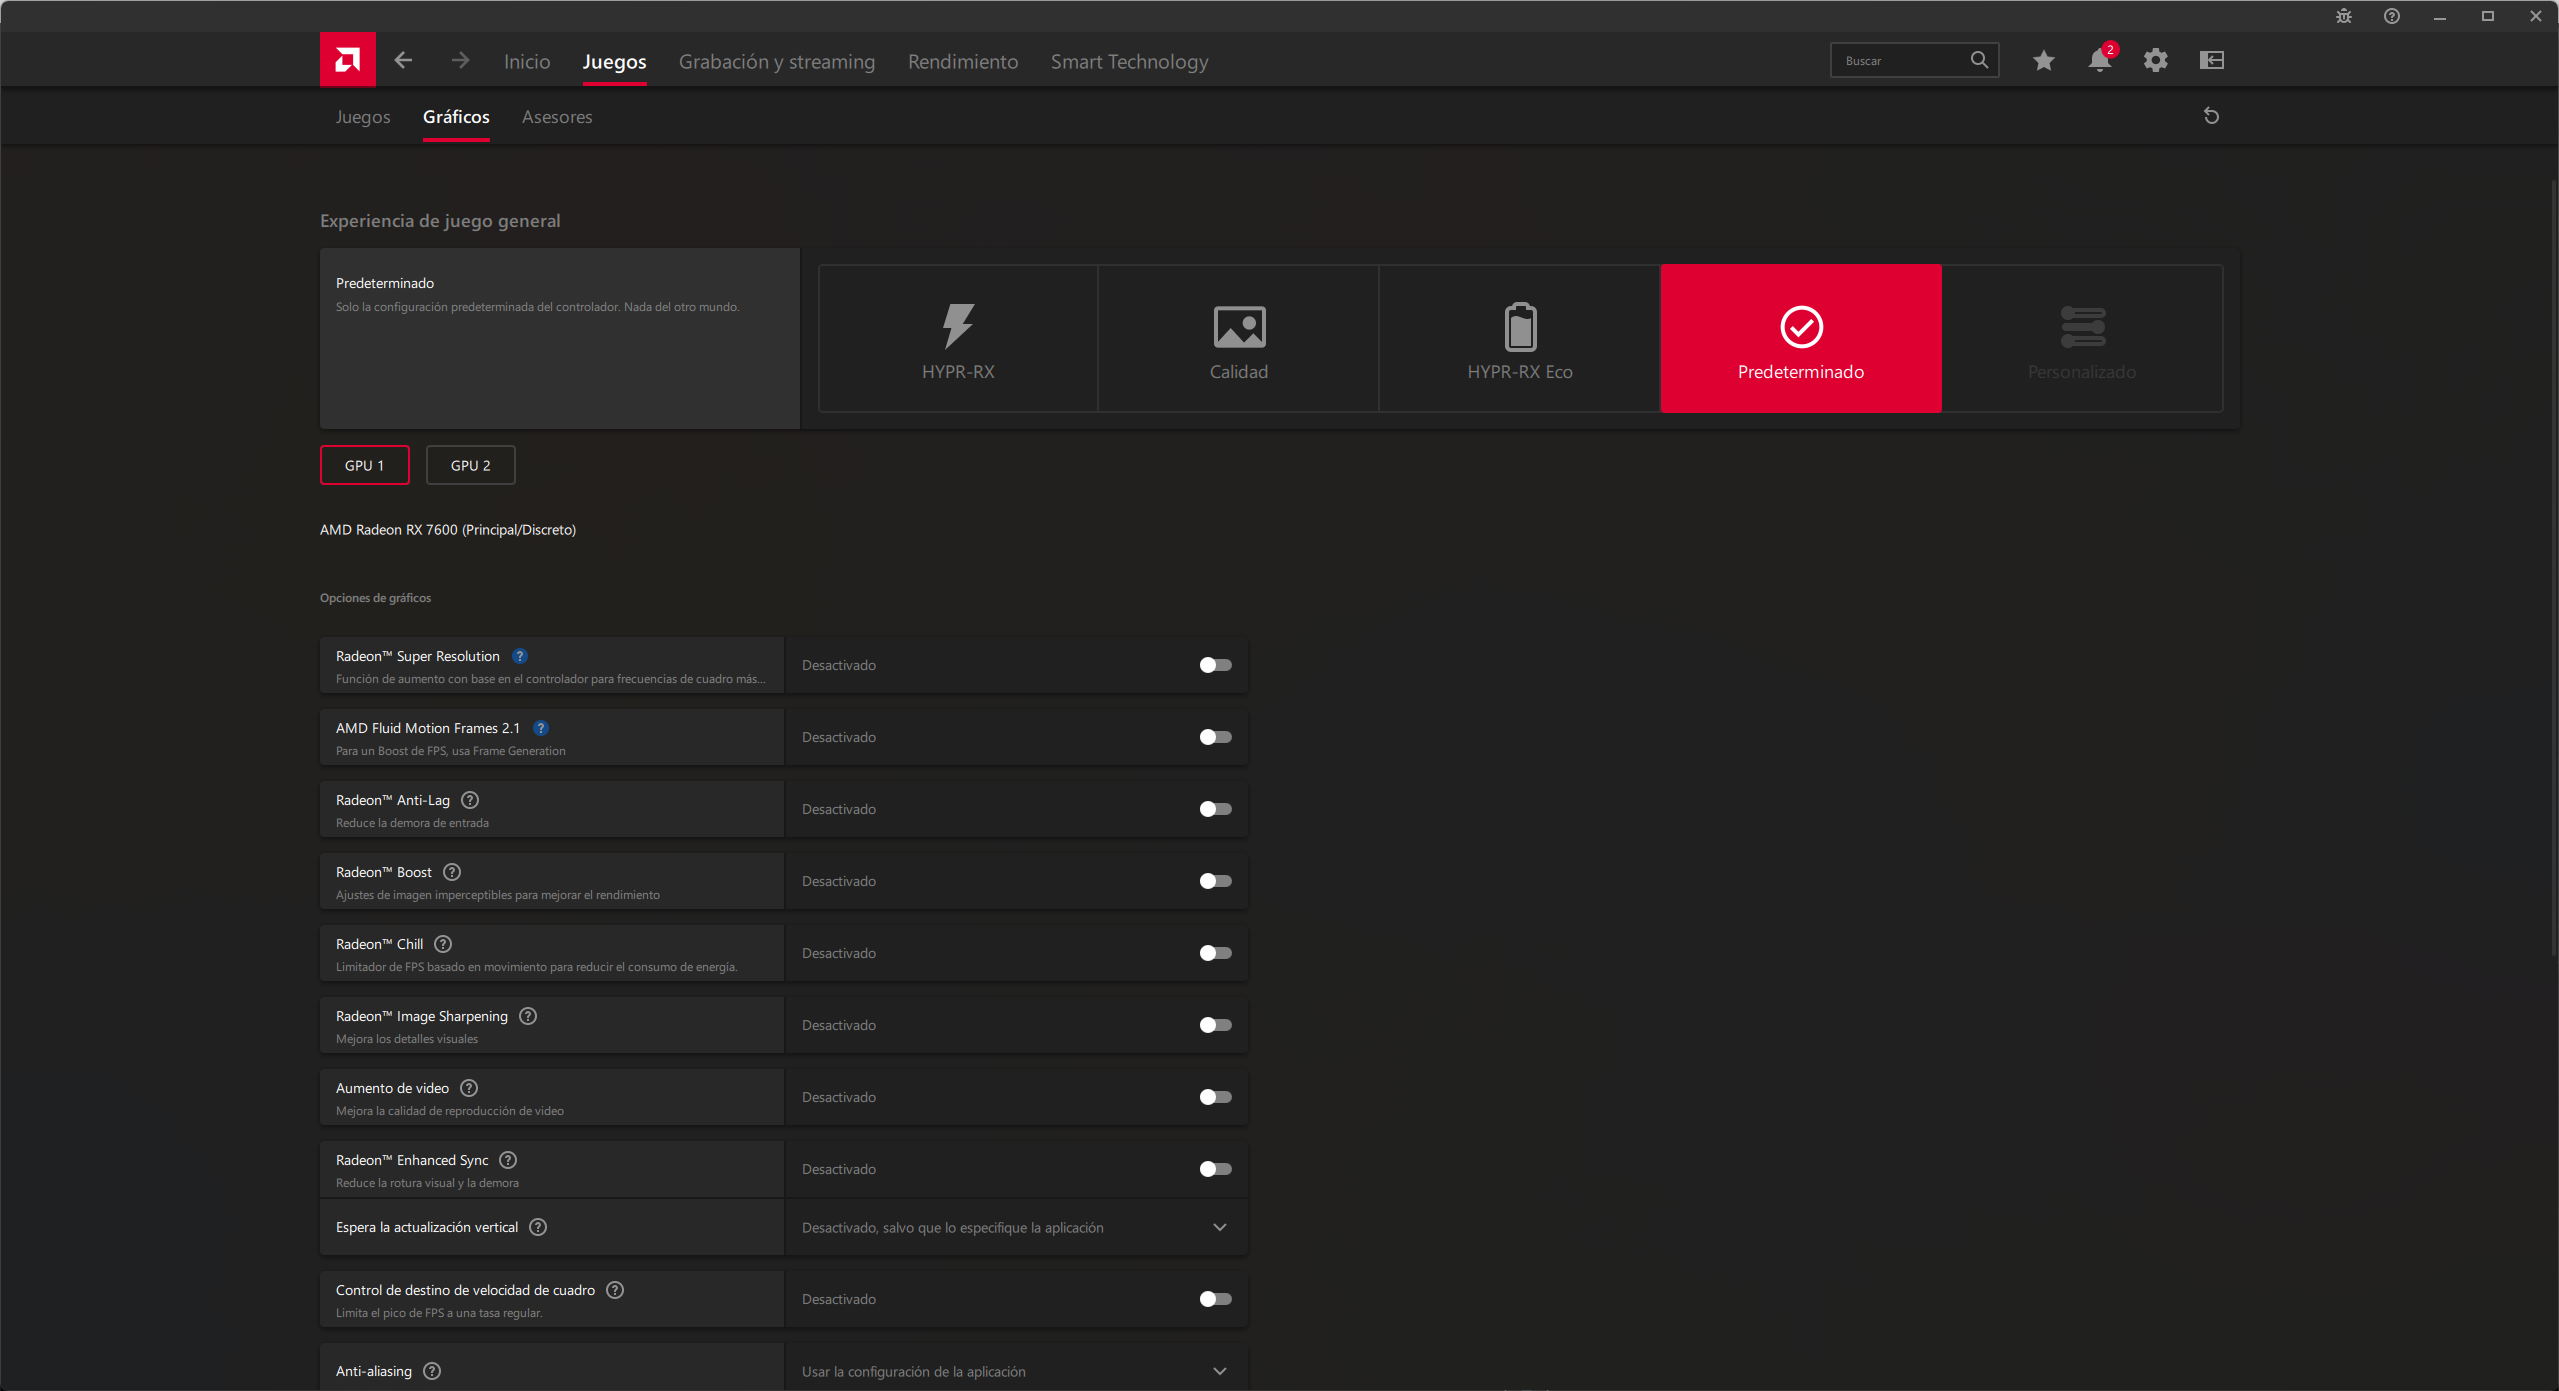Enable Radeon Image Sharpening switch

(x=1216, y=1025)
